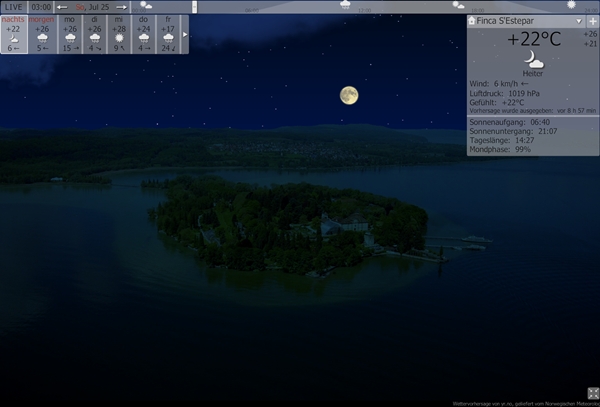Click the home icon beside Finca S'Estepar
This screenshot has width=600, height=407.
point(472,21)
